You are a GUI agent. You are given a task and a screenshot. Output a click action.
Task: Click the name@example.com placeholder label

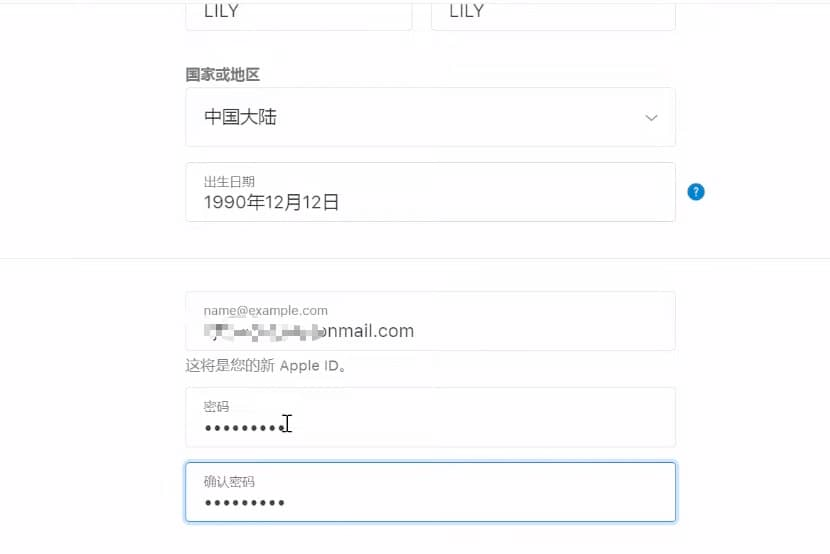[x=266, y=311]
